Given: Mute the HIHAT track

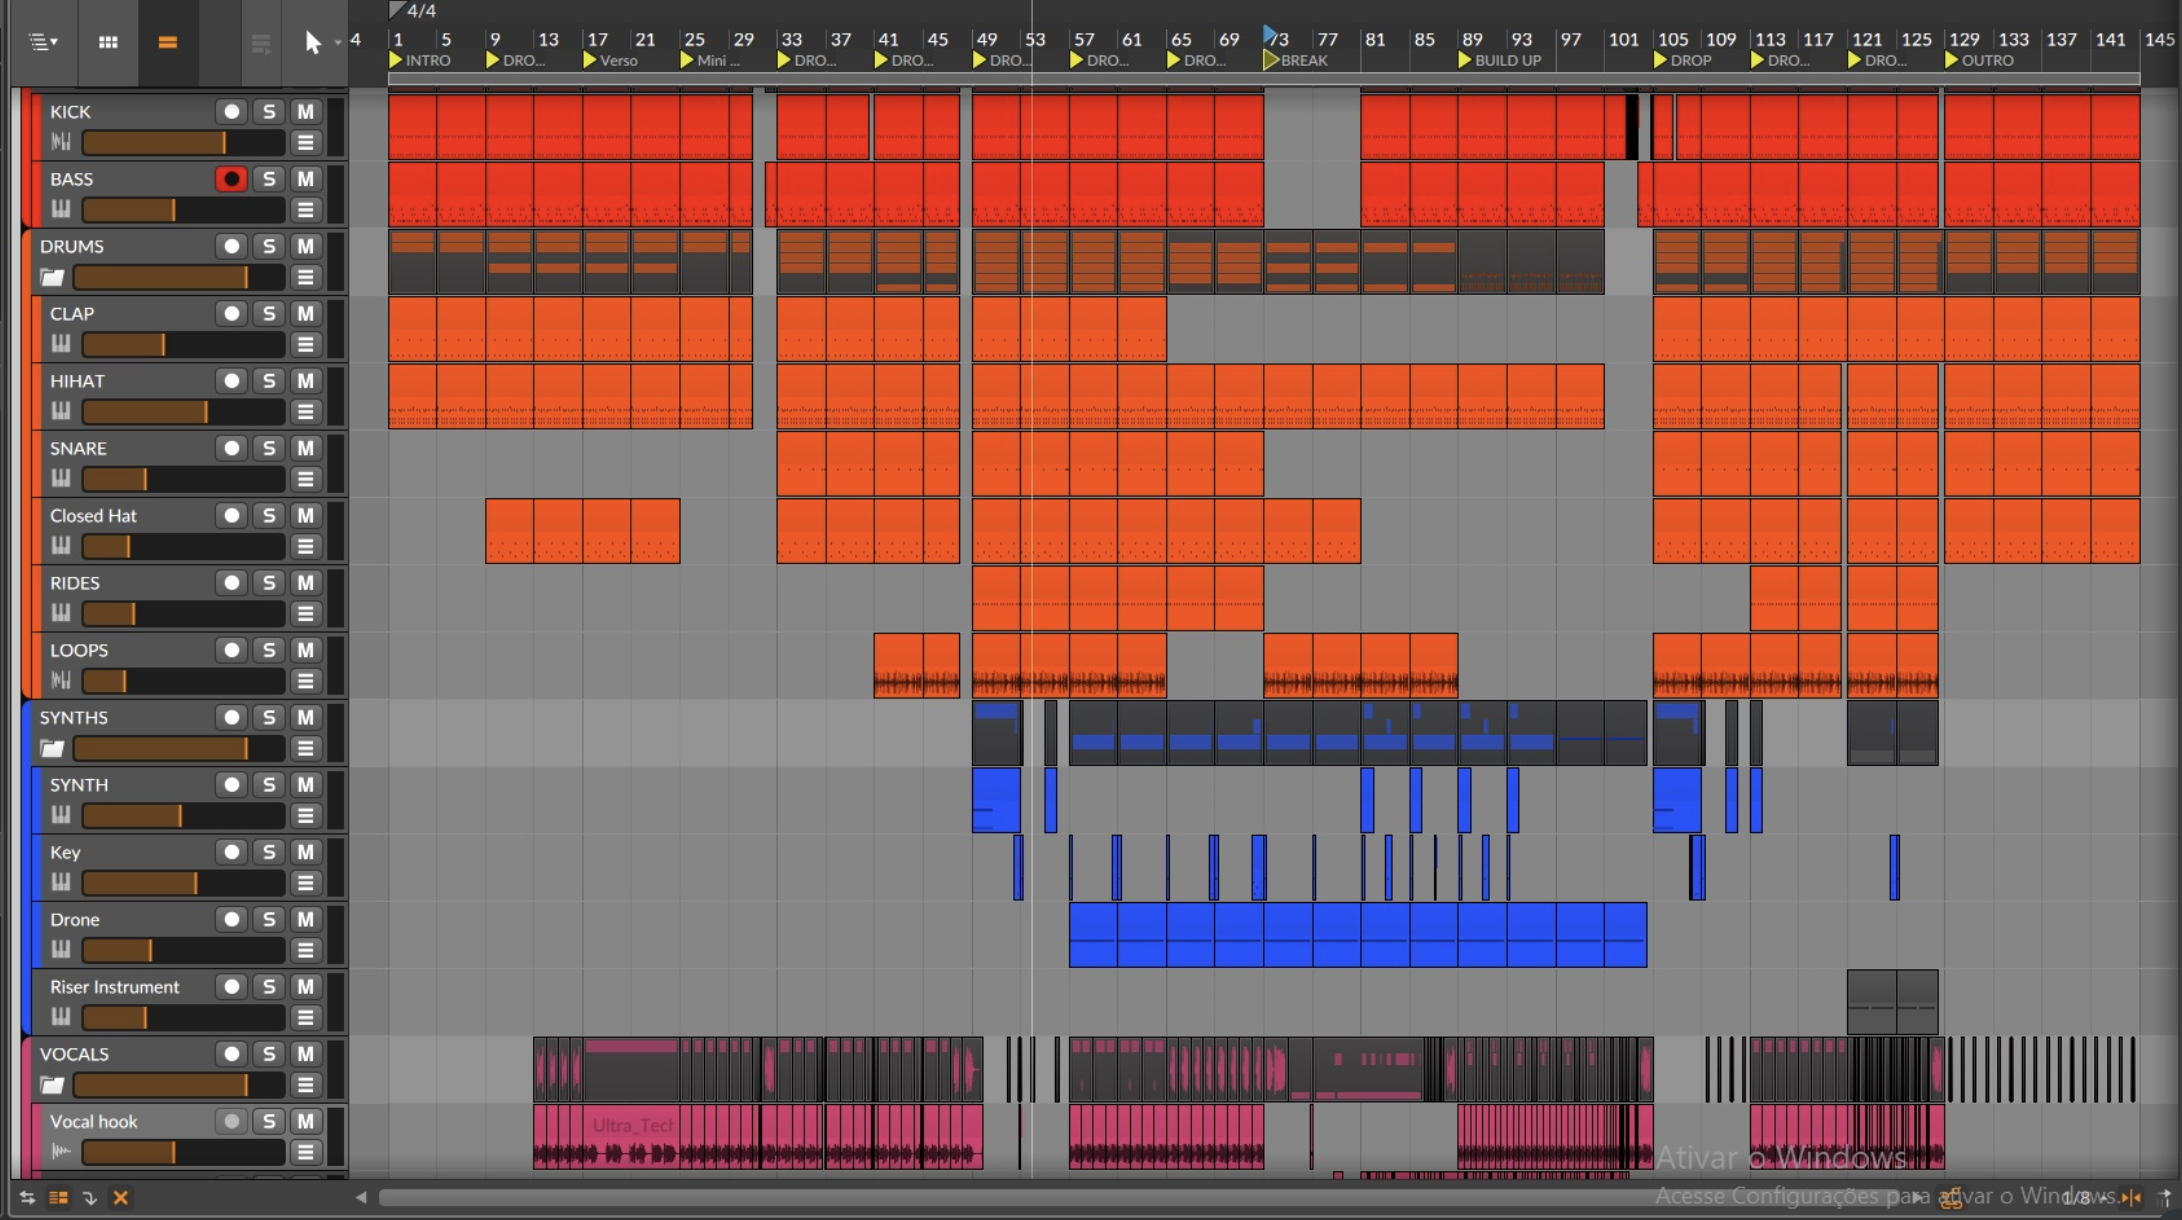Looking at the screenshot, I should point(305,381).
